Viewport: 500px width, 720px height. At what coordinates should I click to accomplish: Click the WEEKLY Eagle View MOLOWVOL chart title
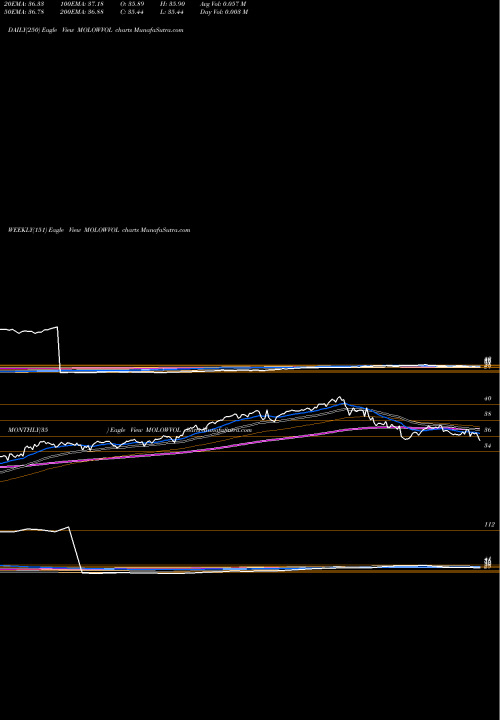pyautogui.click(x=99, y=230)
